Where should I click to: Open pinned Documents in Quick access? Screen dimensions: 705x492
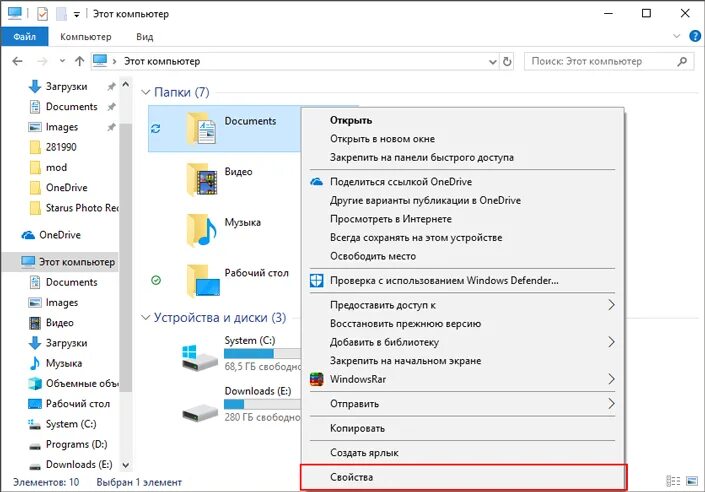coord(71,107)
